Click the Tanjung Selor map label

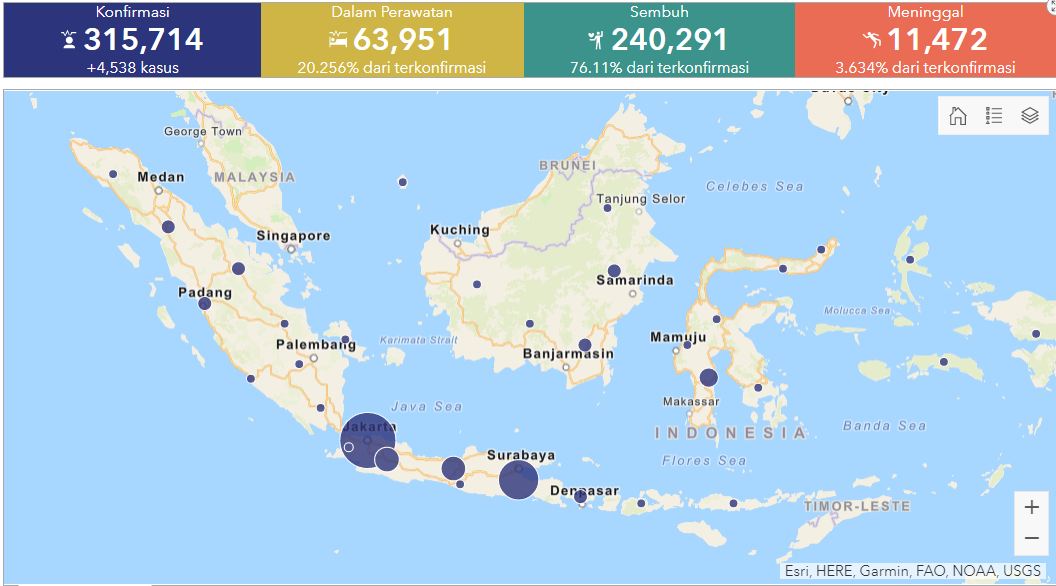click(641, 199)
